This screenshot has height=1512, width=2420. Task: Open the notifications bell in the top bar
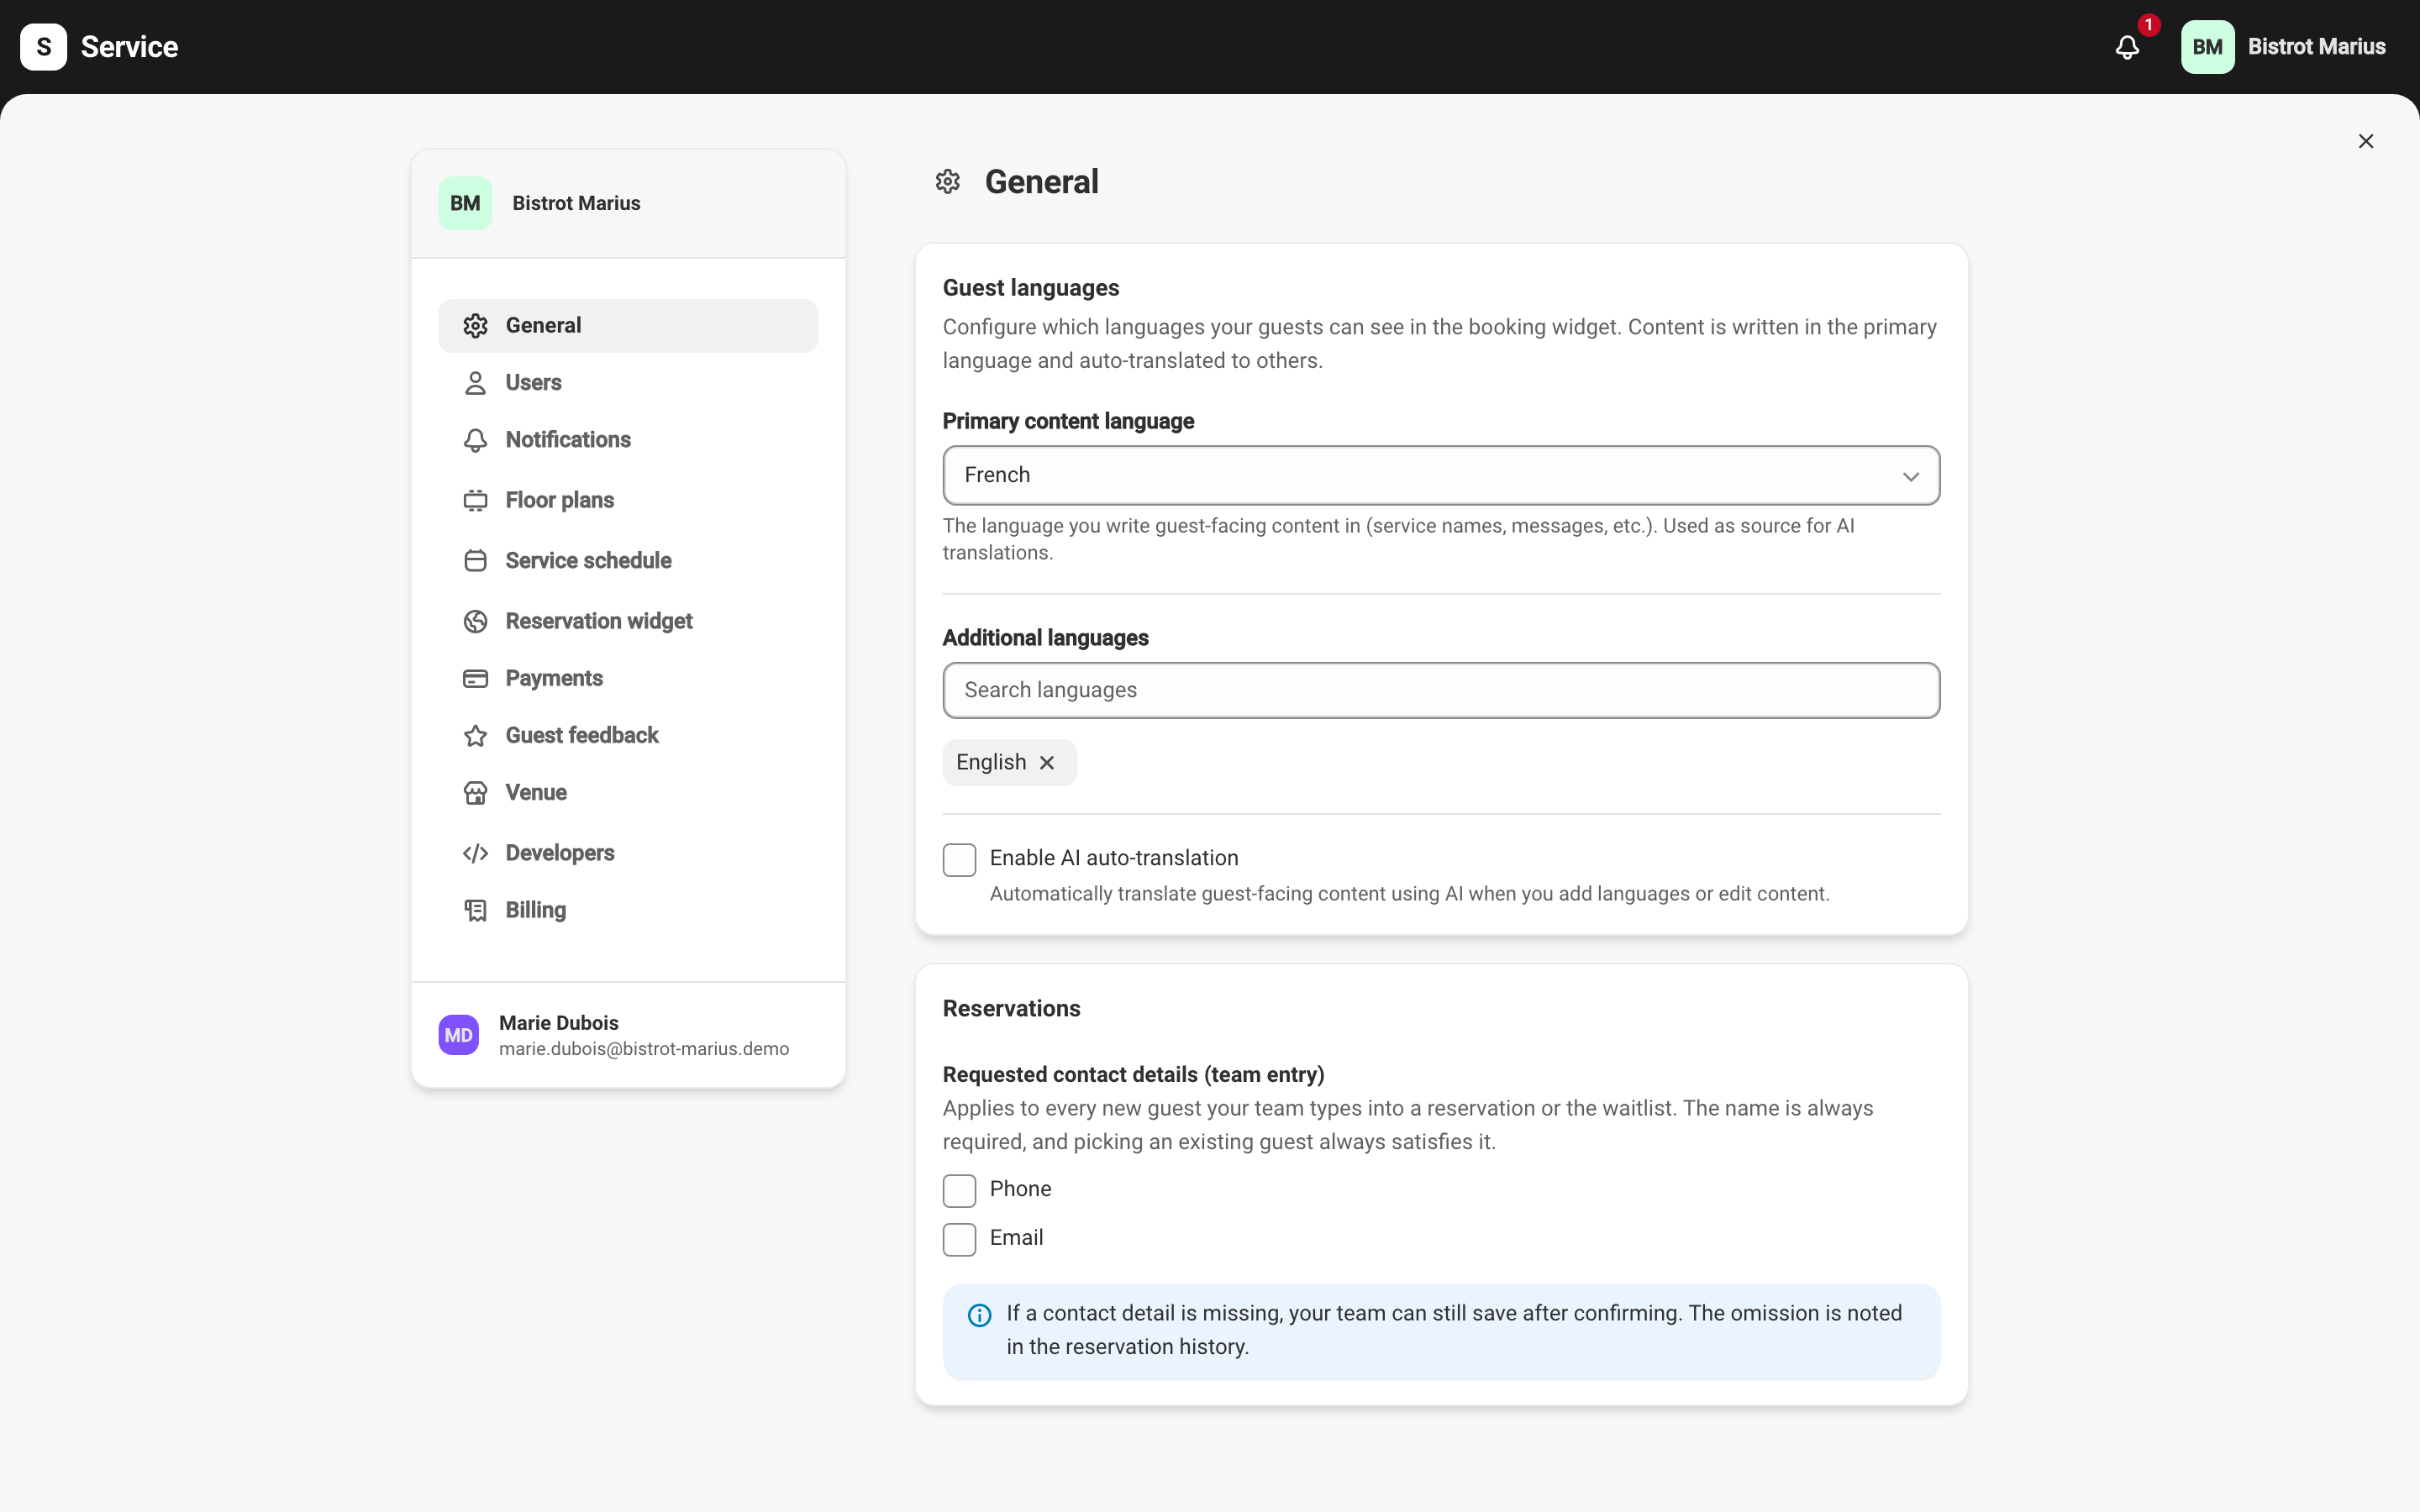tap(2127, 47)
